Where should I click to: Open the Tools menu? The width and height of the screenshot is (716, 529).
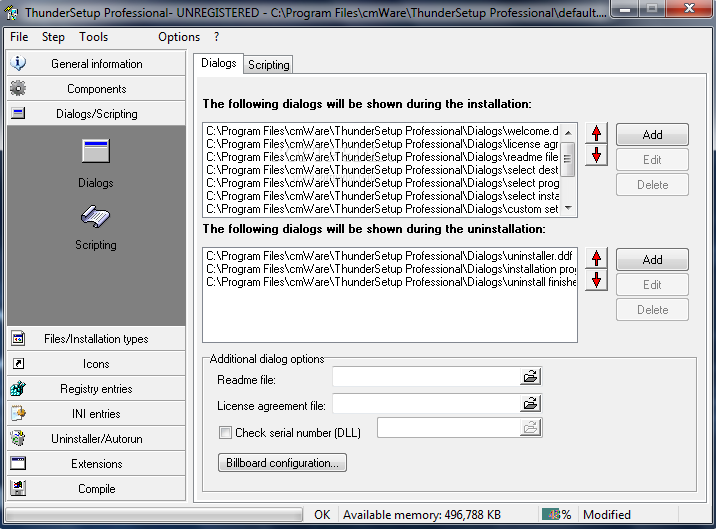coord(94,37)
